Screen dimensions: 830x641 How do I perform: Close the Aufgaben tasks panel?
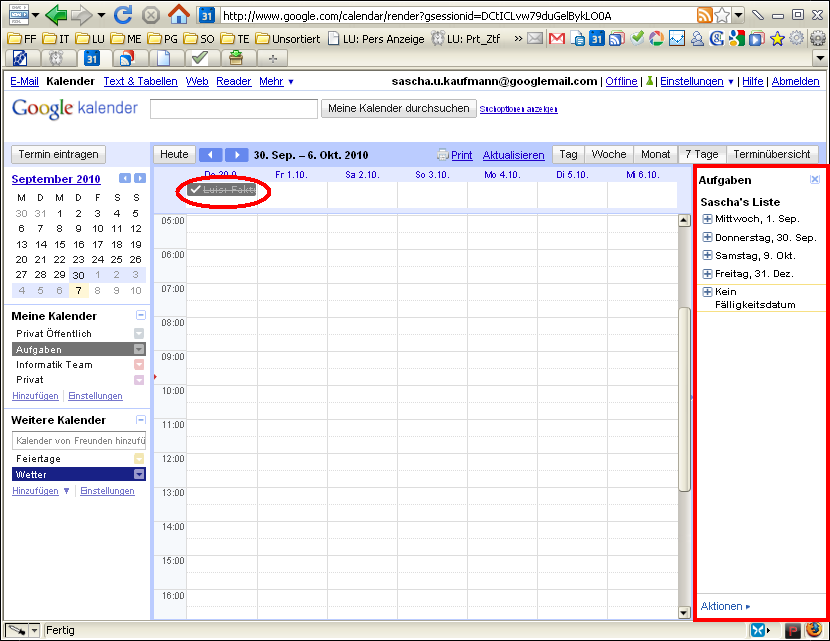tap(815, 179)
